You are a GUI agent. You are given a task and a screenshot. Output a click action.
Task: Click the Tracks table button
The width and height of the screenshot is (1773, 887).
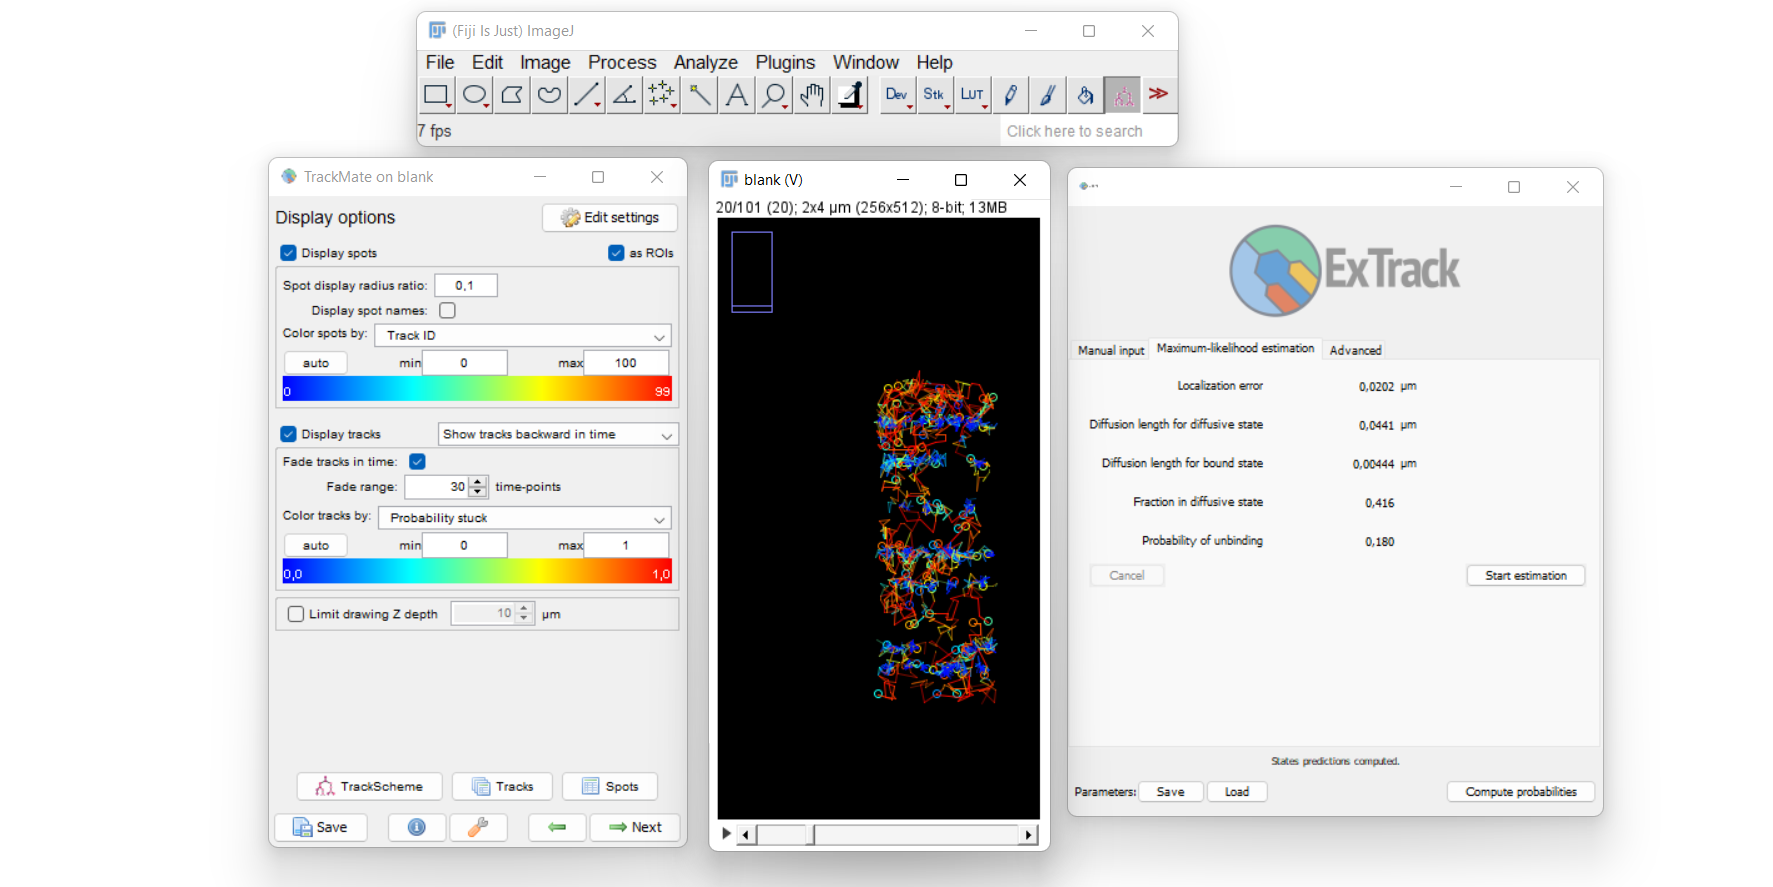(503, 787)
